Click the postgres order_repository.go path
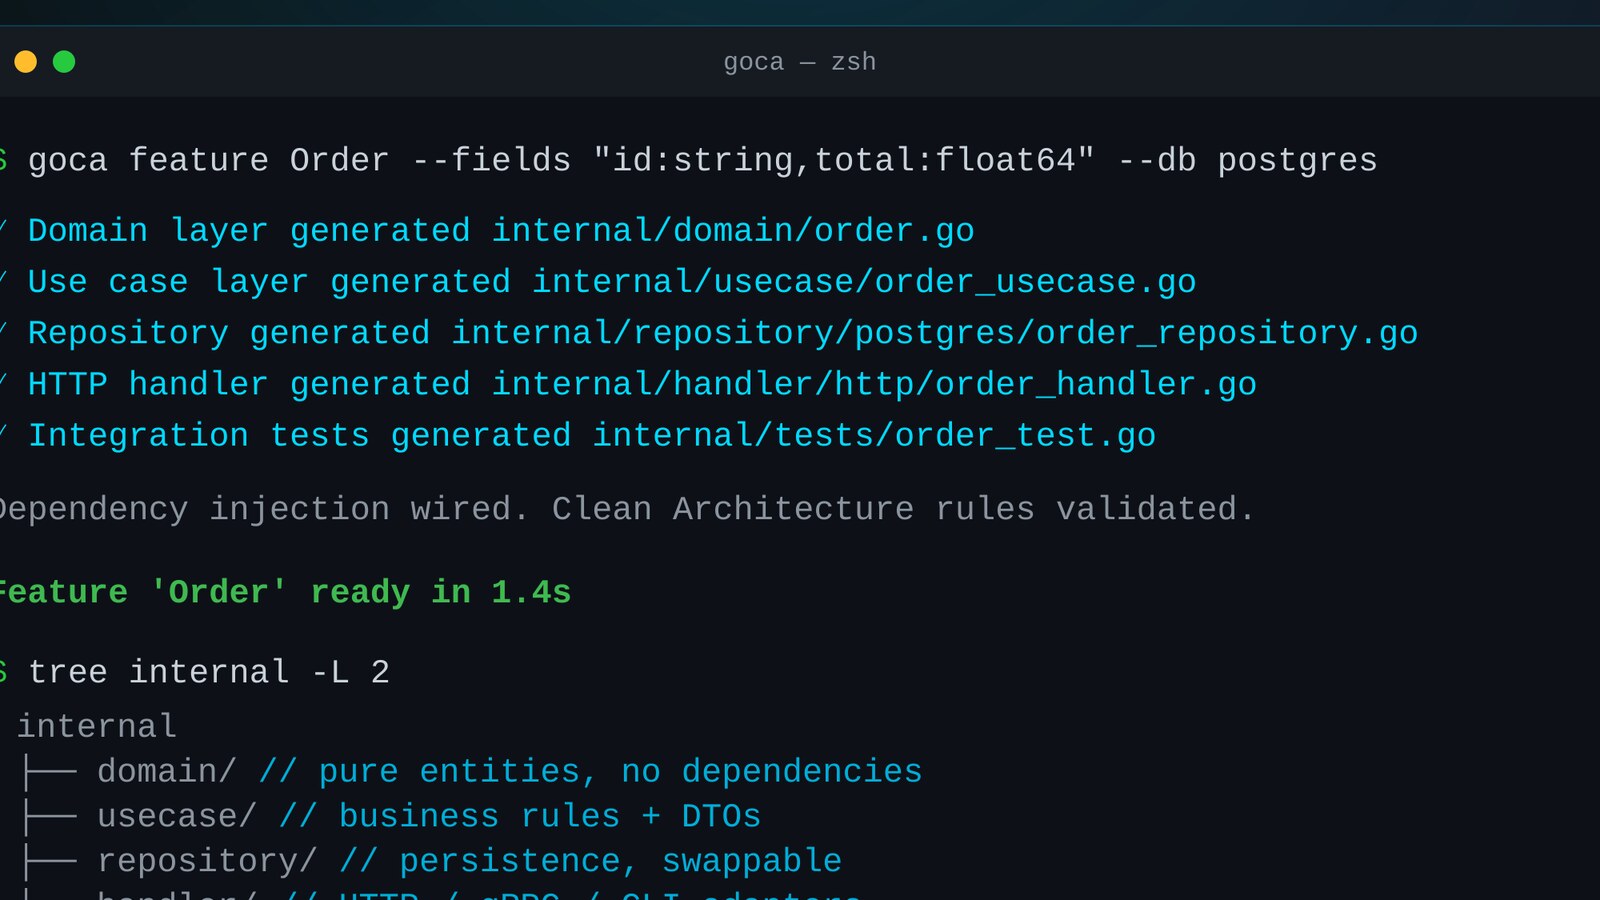Viewport: 1600px width, 900px height. pyautogui.click(x=935, y=333)
